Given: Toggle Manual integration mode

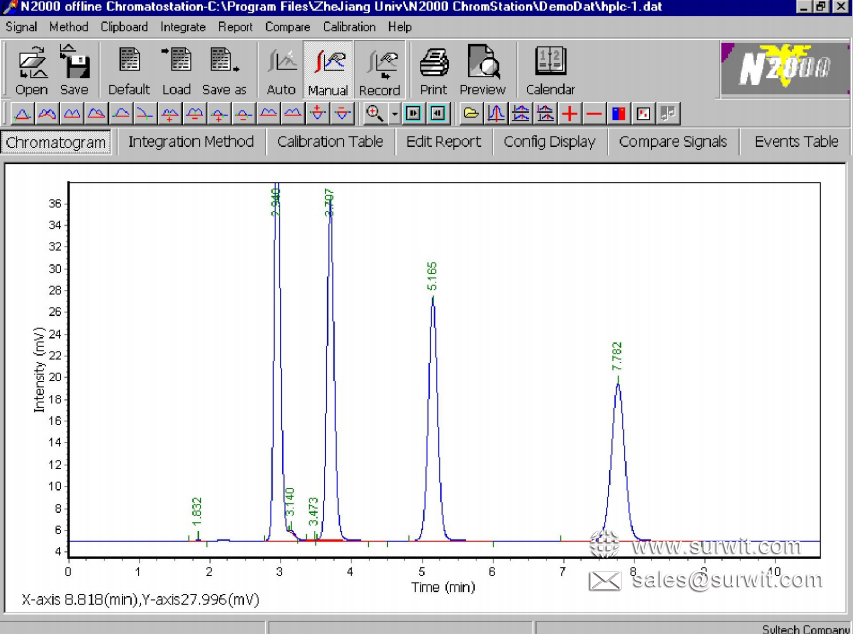Looking at the screenshot, I should coord(328,70).
